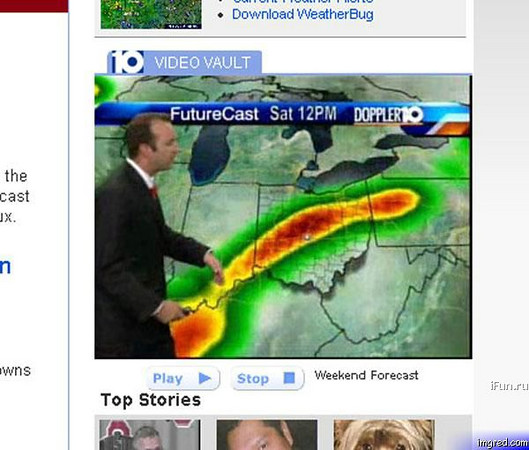Open the Ohio State coach story thumbnail
The image size is (529, 450).
coord(150,435)
